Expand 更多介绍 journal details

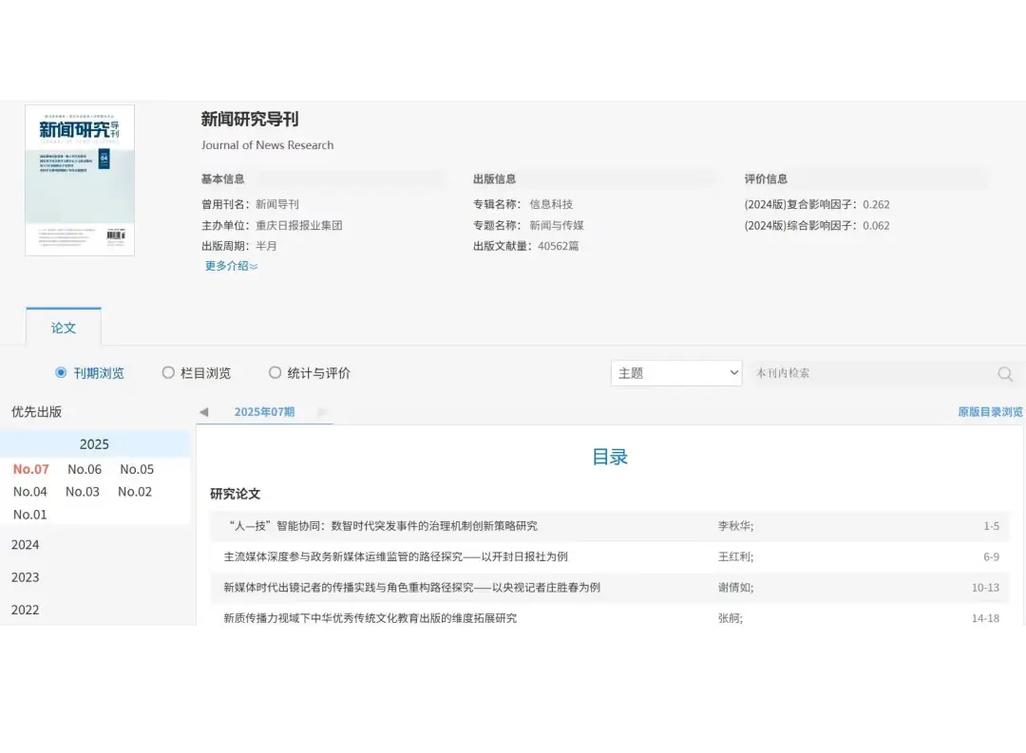click(231, 266)
